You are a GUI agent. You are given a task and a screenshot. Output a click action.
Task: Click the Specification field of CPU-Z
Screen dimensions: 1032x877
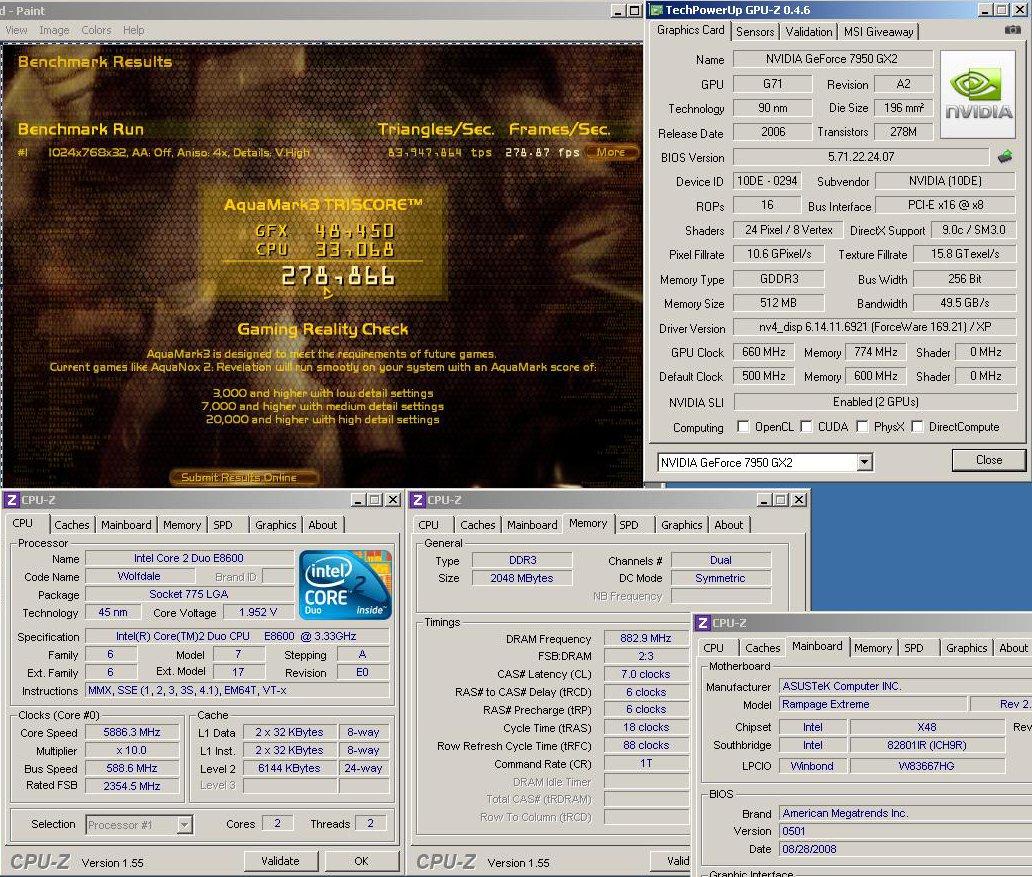coord(238,636)
